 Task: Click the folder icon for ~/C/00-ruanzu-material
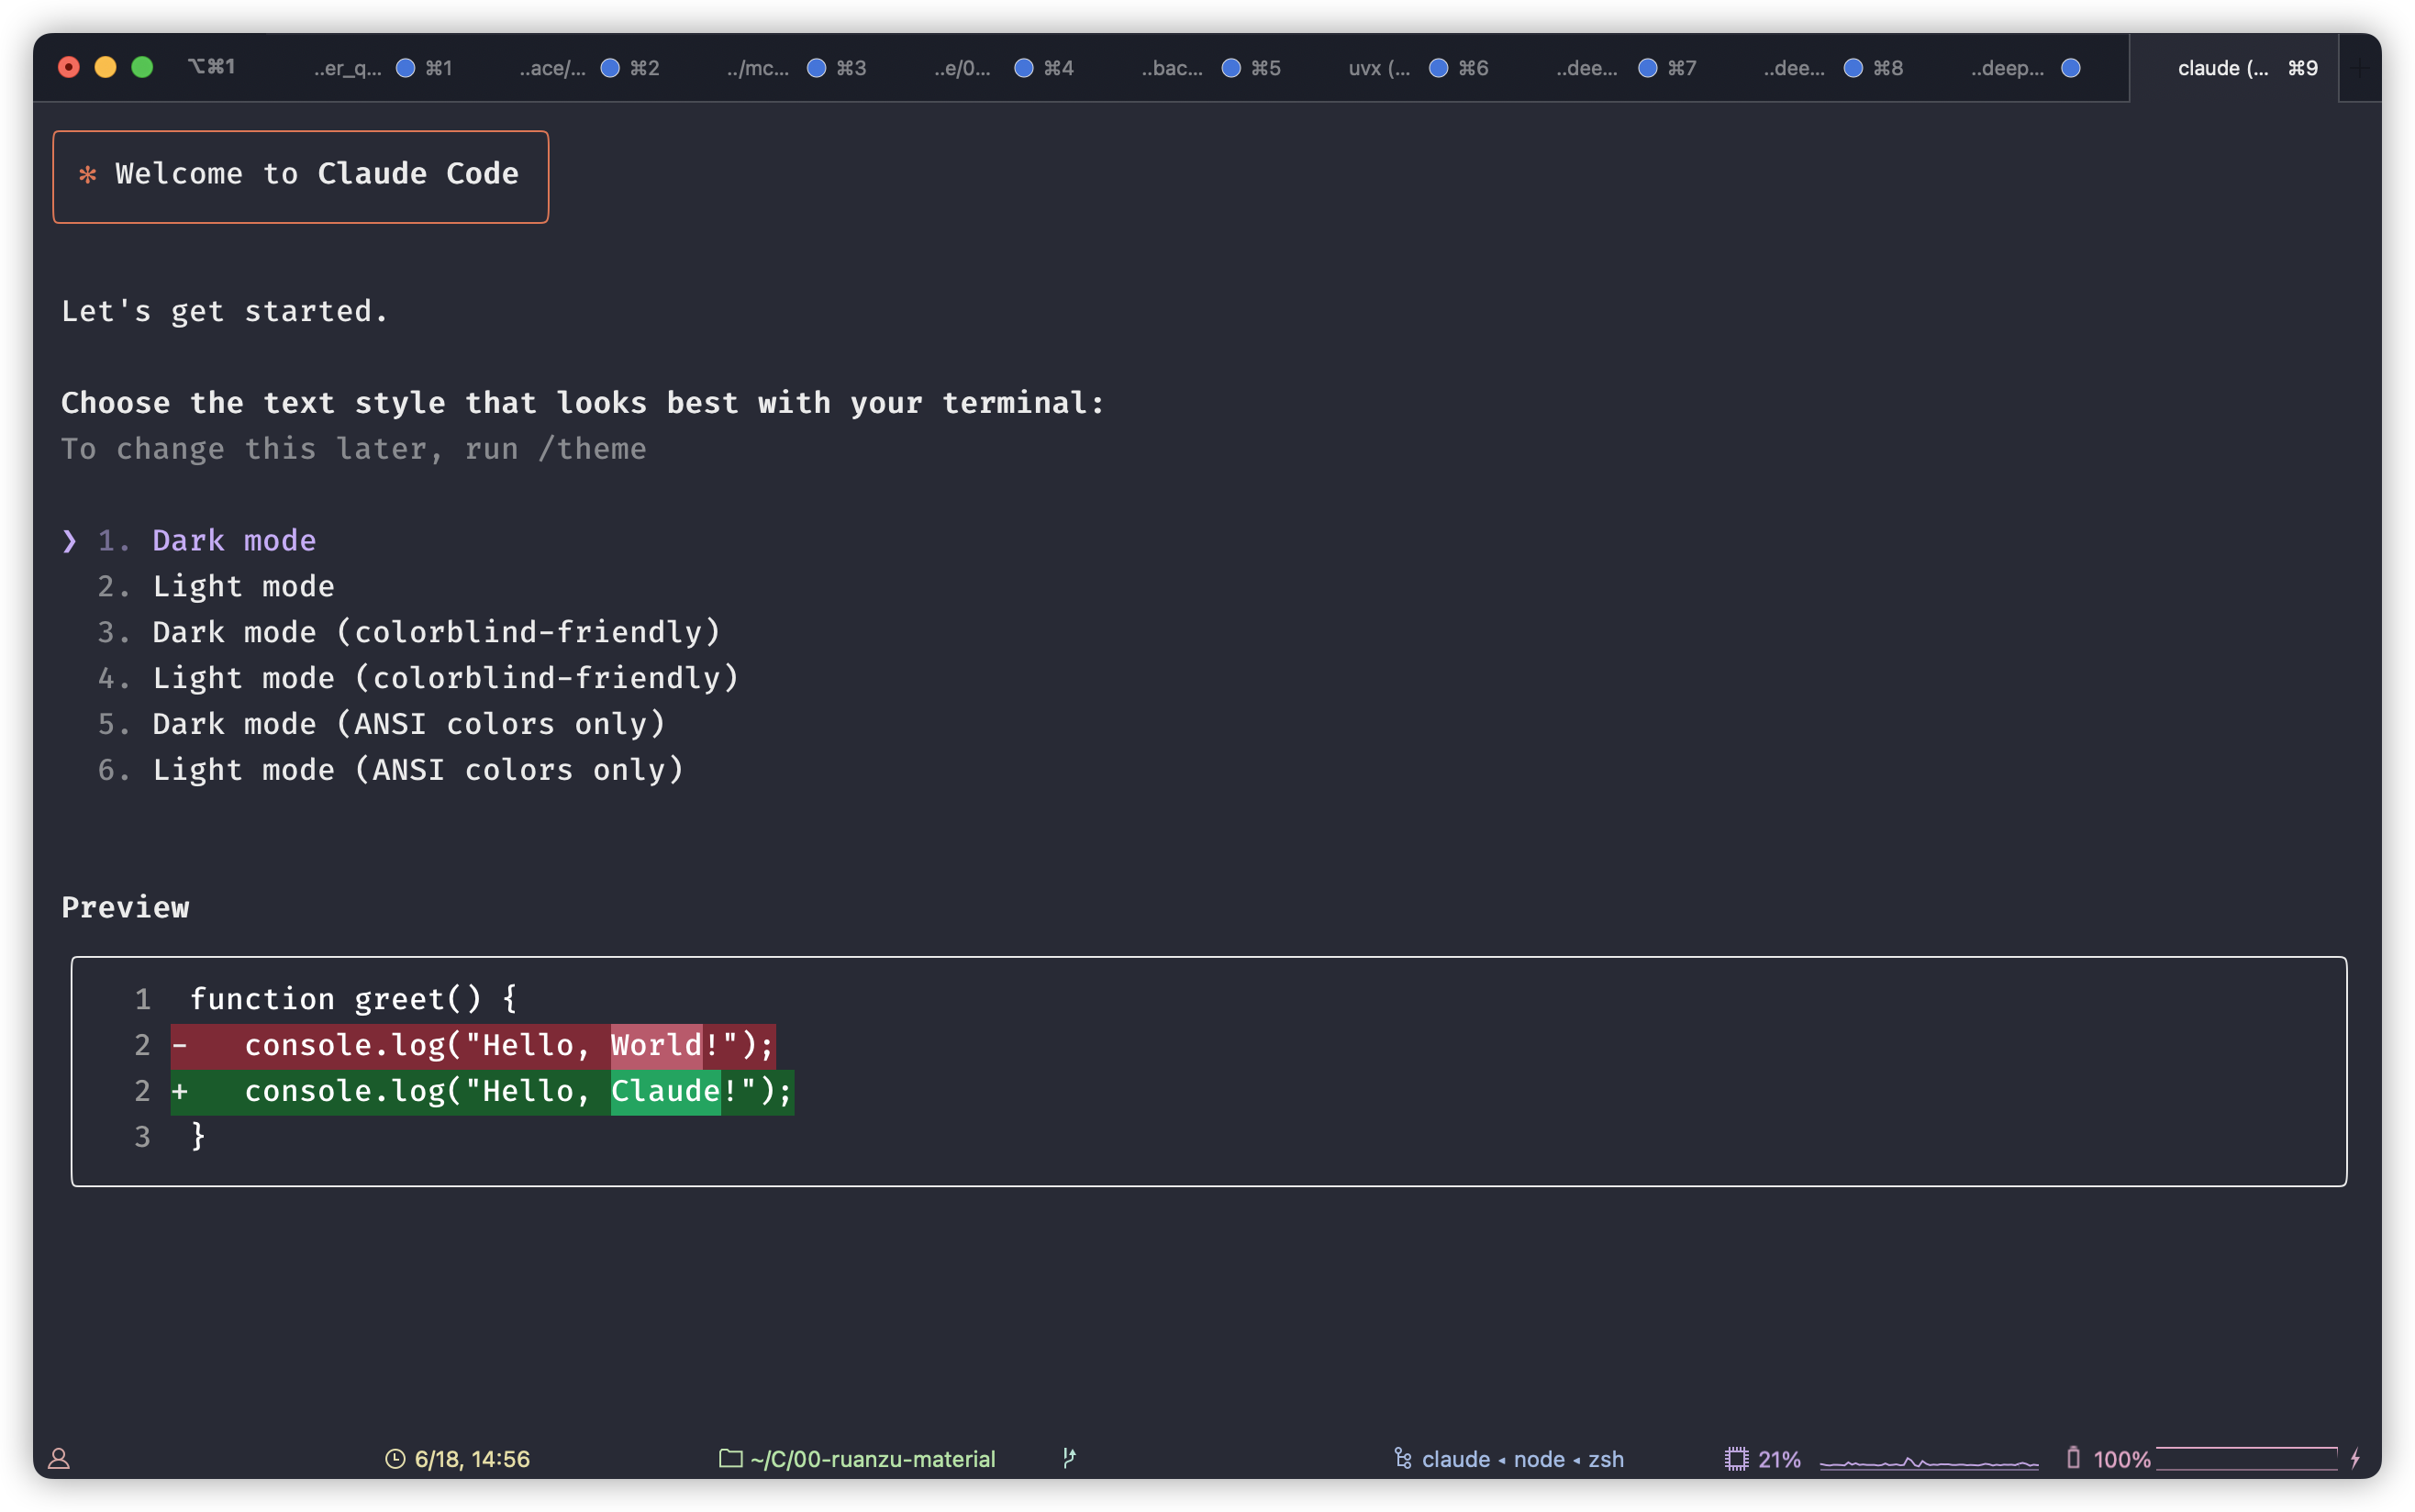tap(731, 1459)
